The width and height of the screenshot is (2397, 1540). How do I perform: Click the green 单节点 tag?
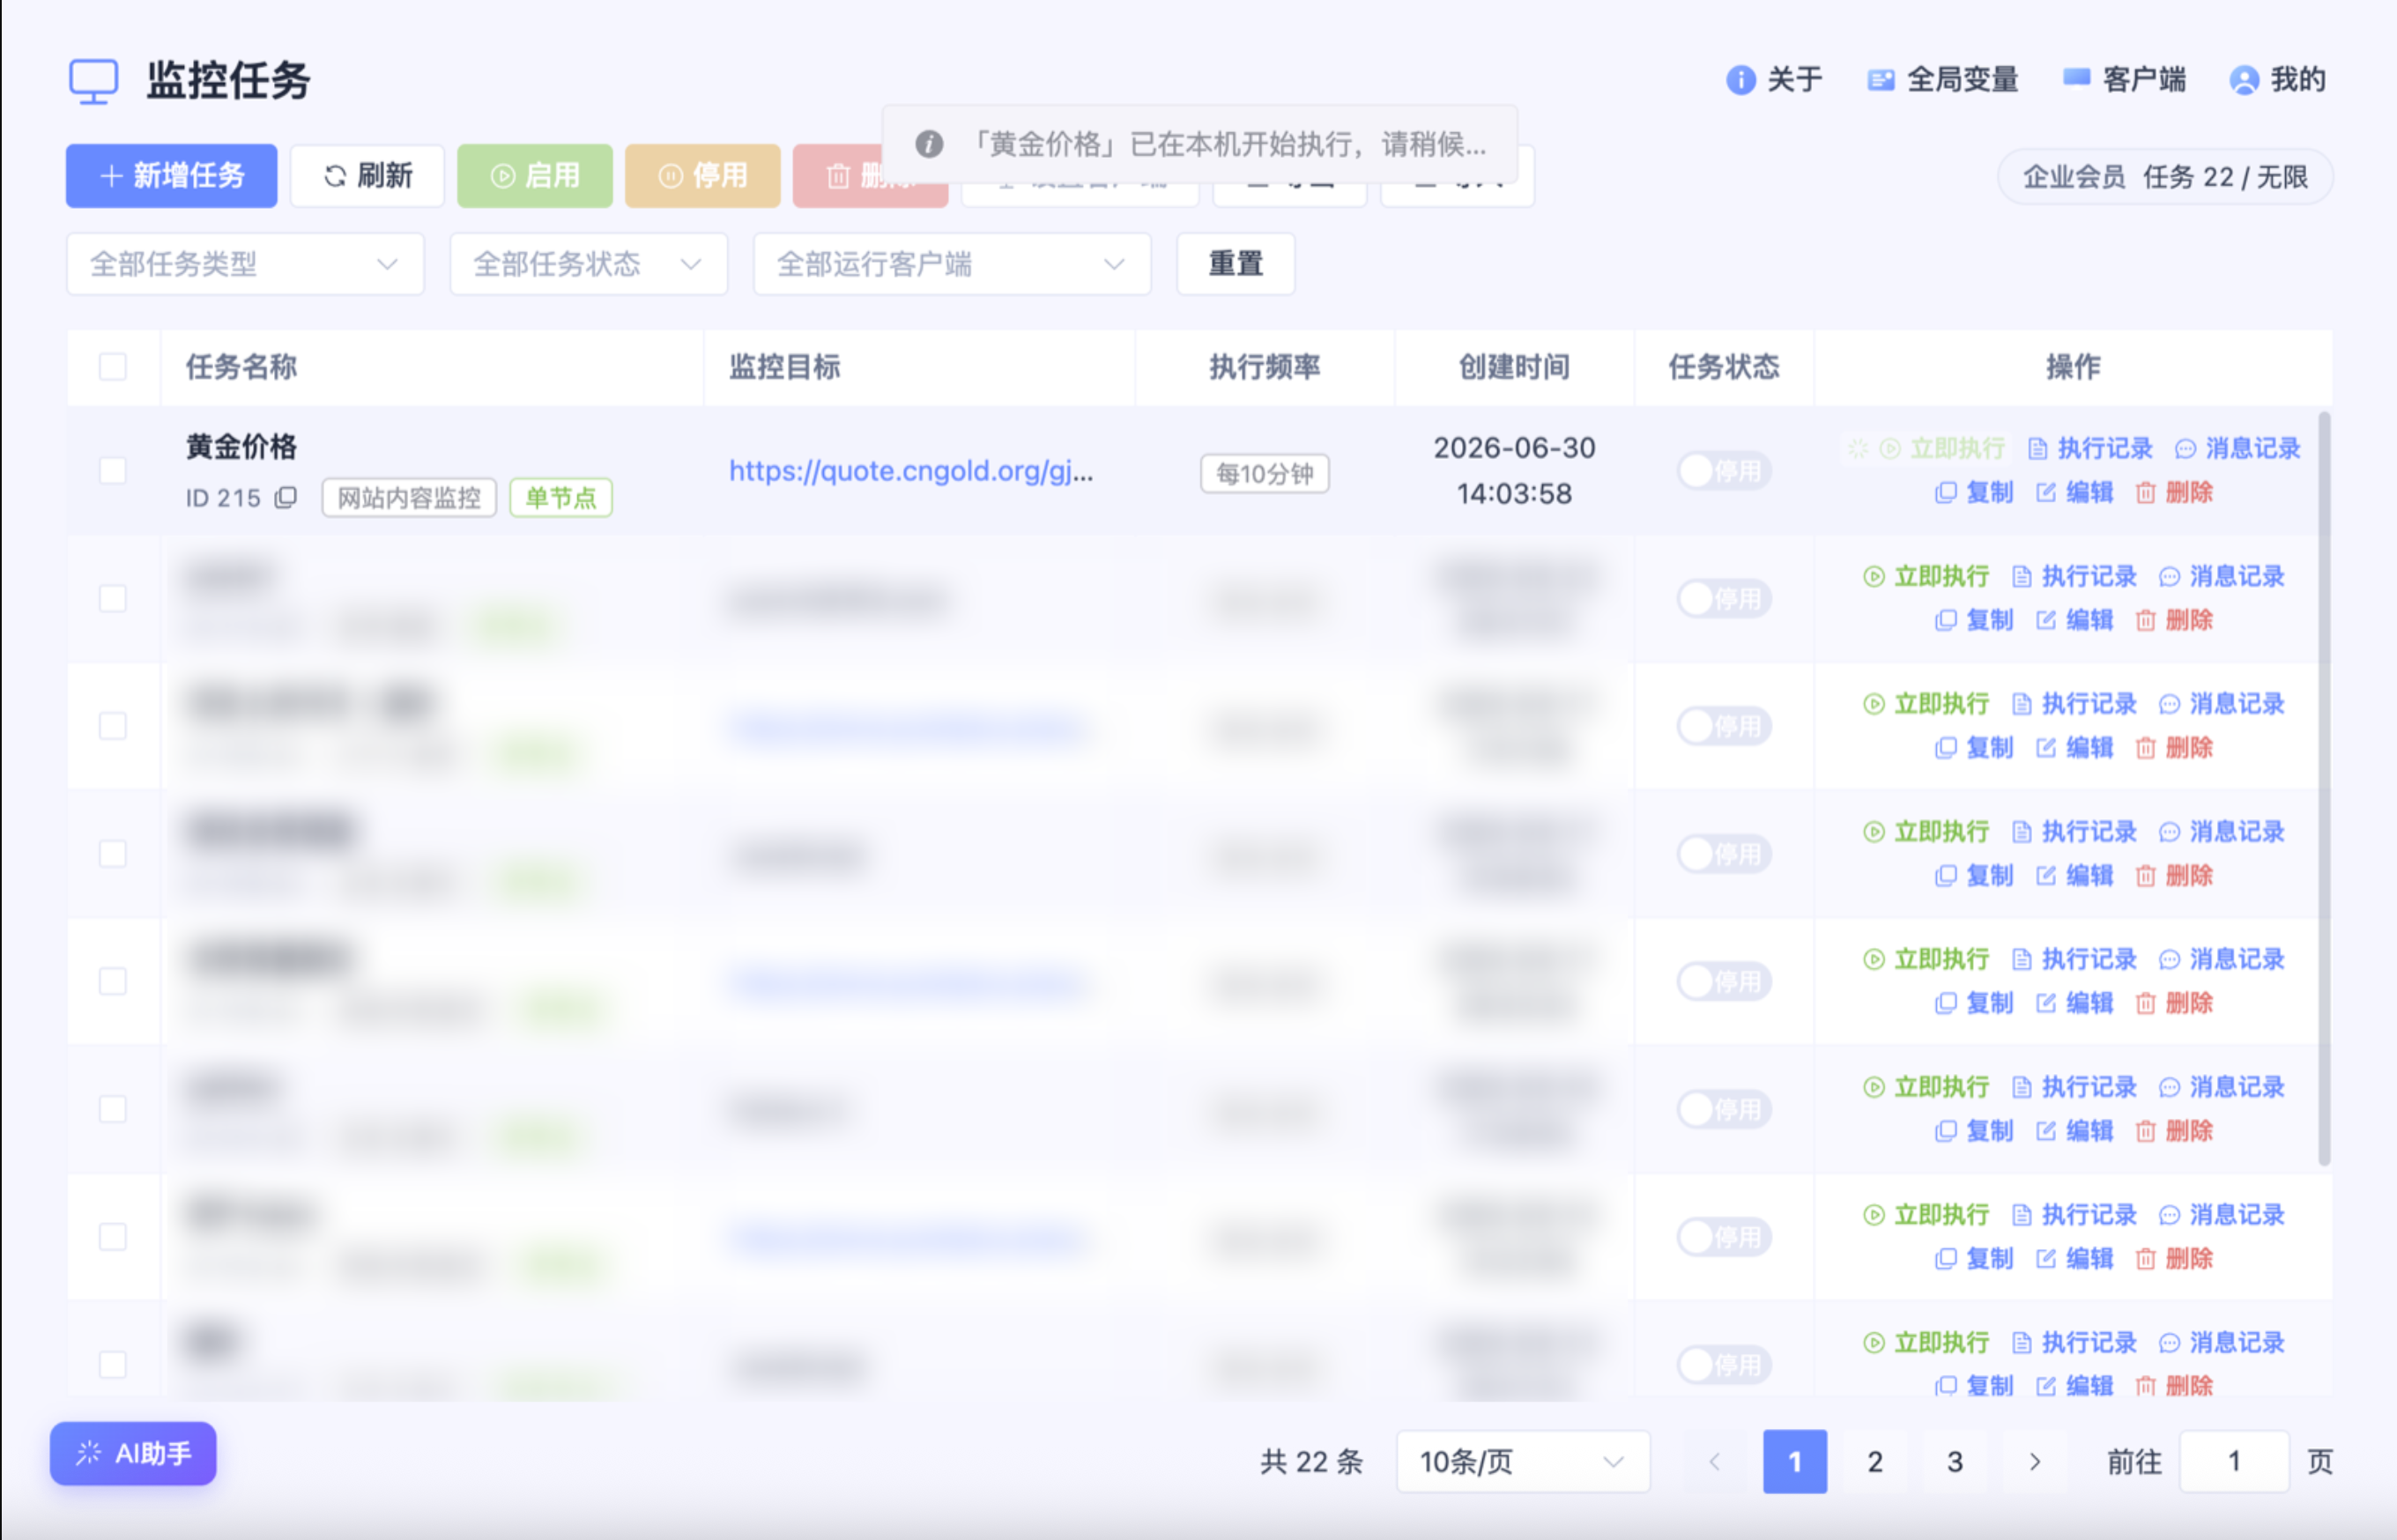pos(561,498)
